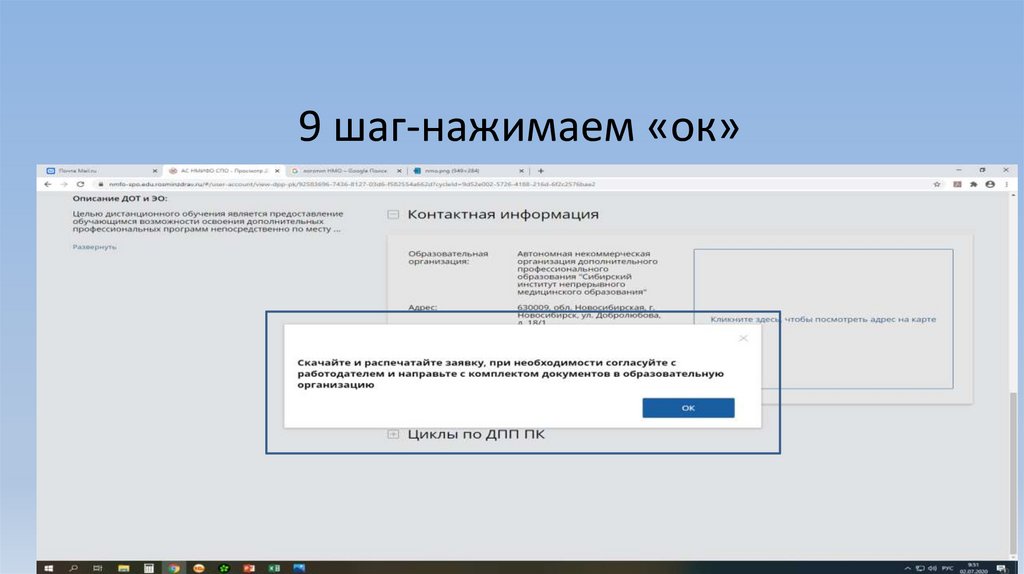Bookmark this page with the star icon

tap(937, 184)
